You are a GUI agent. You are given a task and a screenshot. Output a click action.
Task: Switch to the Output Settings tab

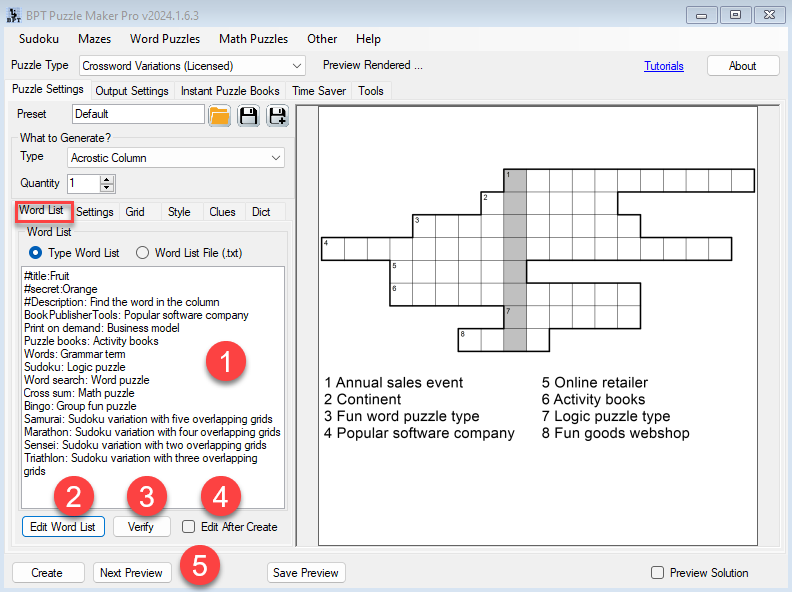[x=132, y=91]
